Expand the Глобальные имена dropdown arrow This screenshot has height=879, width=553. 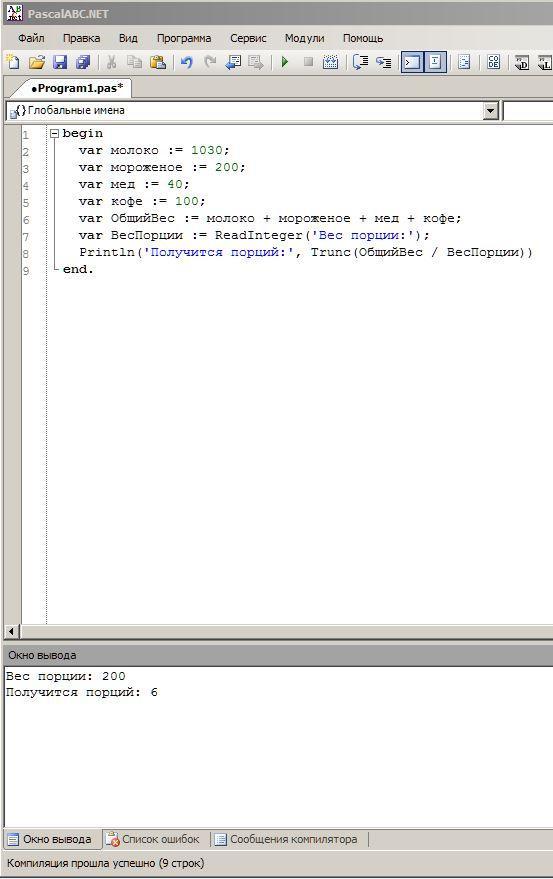(491, 110)
